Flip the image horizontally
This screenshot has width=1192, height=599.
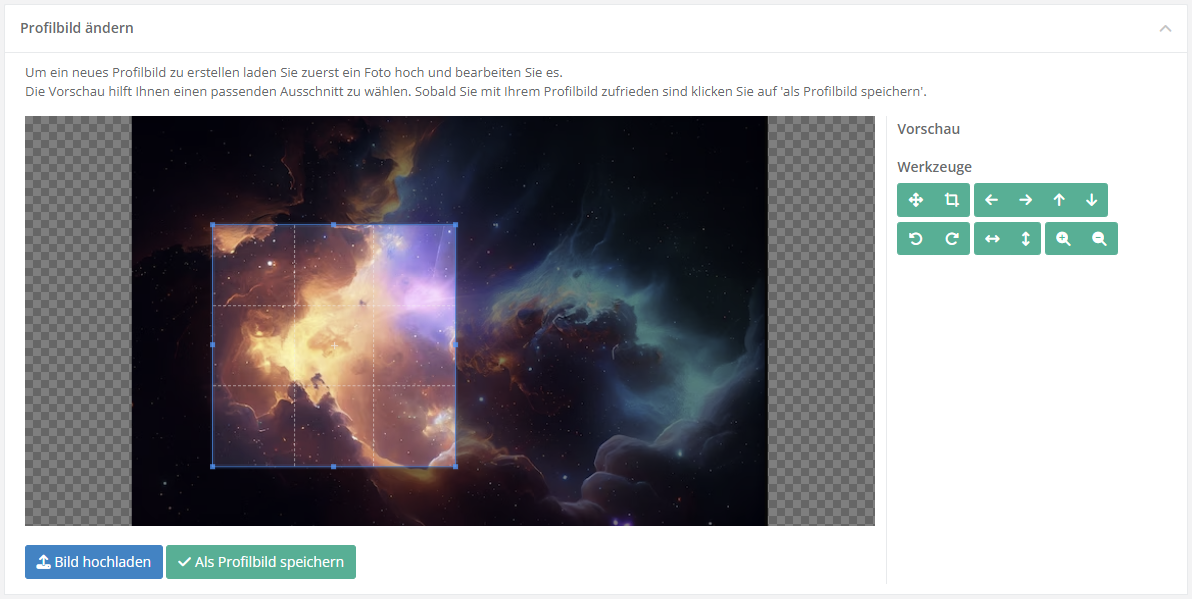click(x=991, y=239)
